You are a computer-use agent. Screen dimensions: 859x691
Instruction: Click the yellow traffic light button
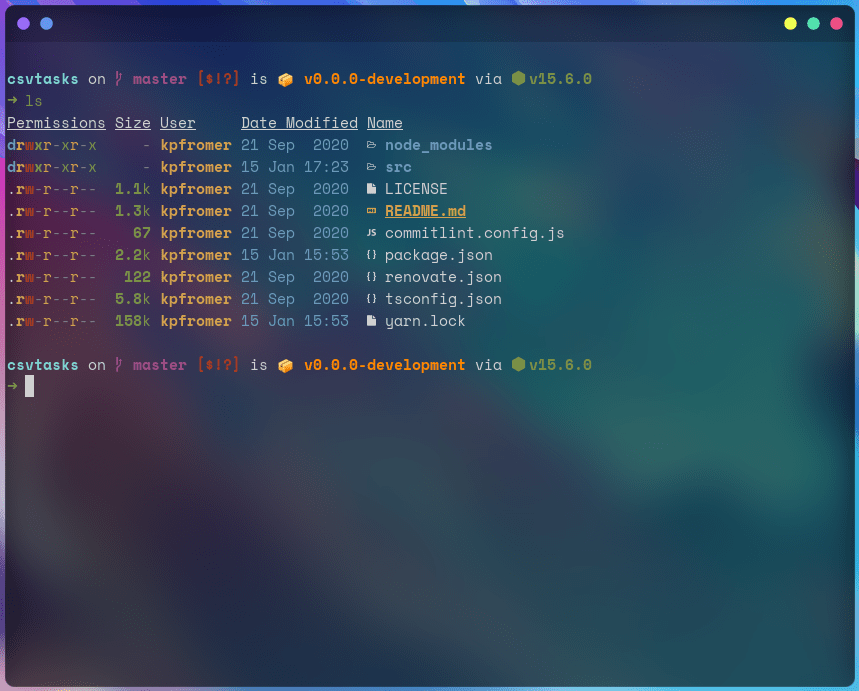[x=789, y=23]
